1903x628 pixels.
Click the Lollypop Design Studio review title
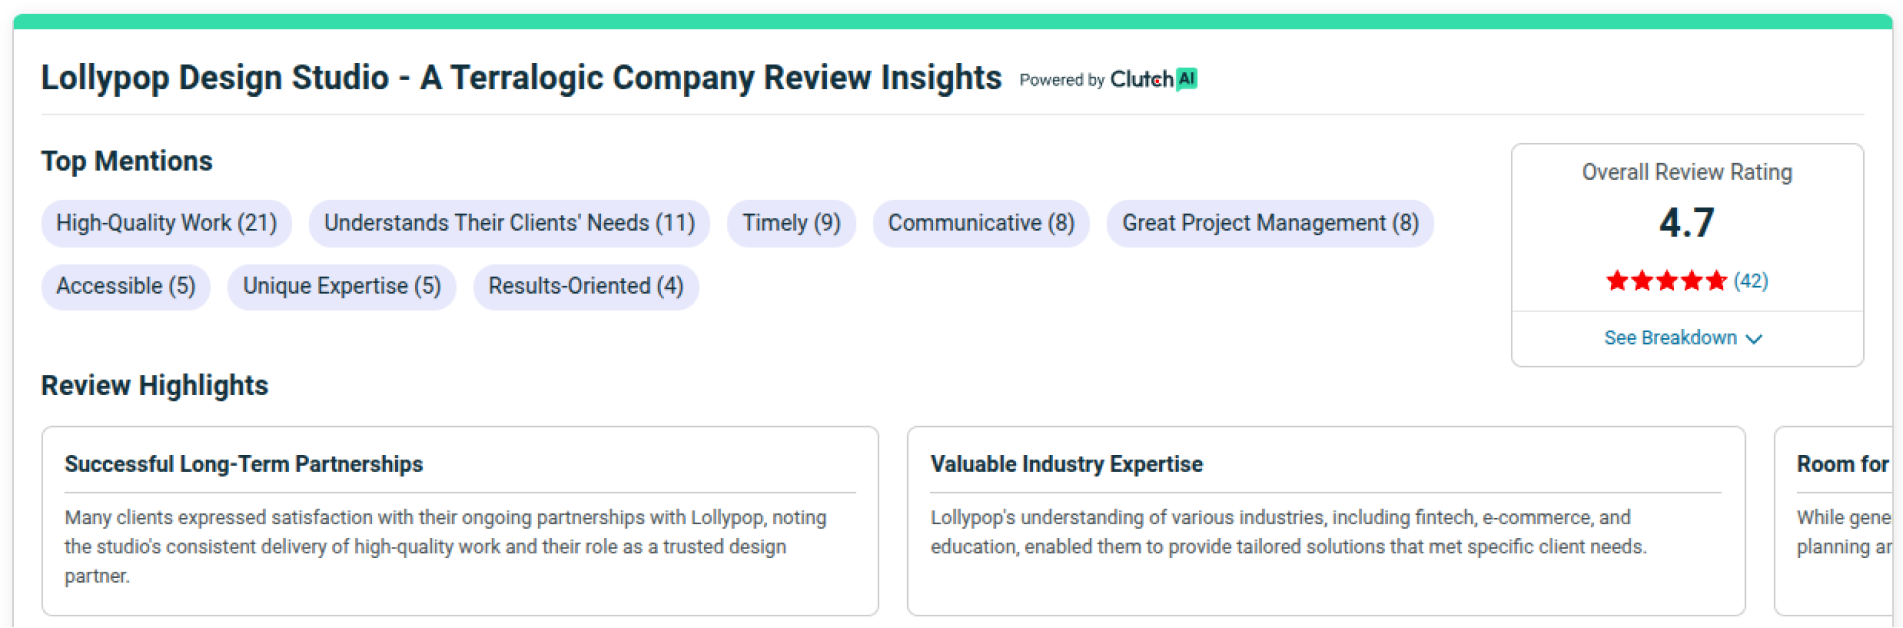point(520,77)
